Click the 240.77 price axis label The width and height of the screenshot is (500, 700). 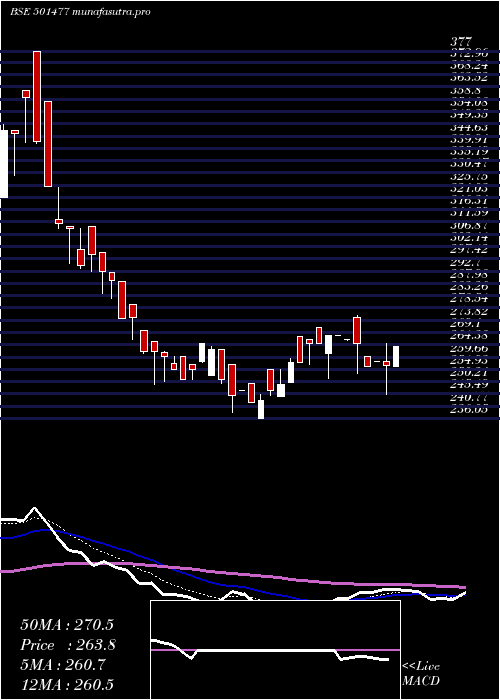tap(468, 397)
